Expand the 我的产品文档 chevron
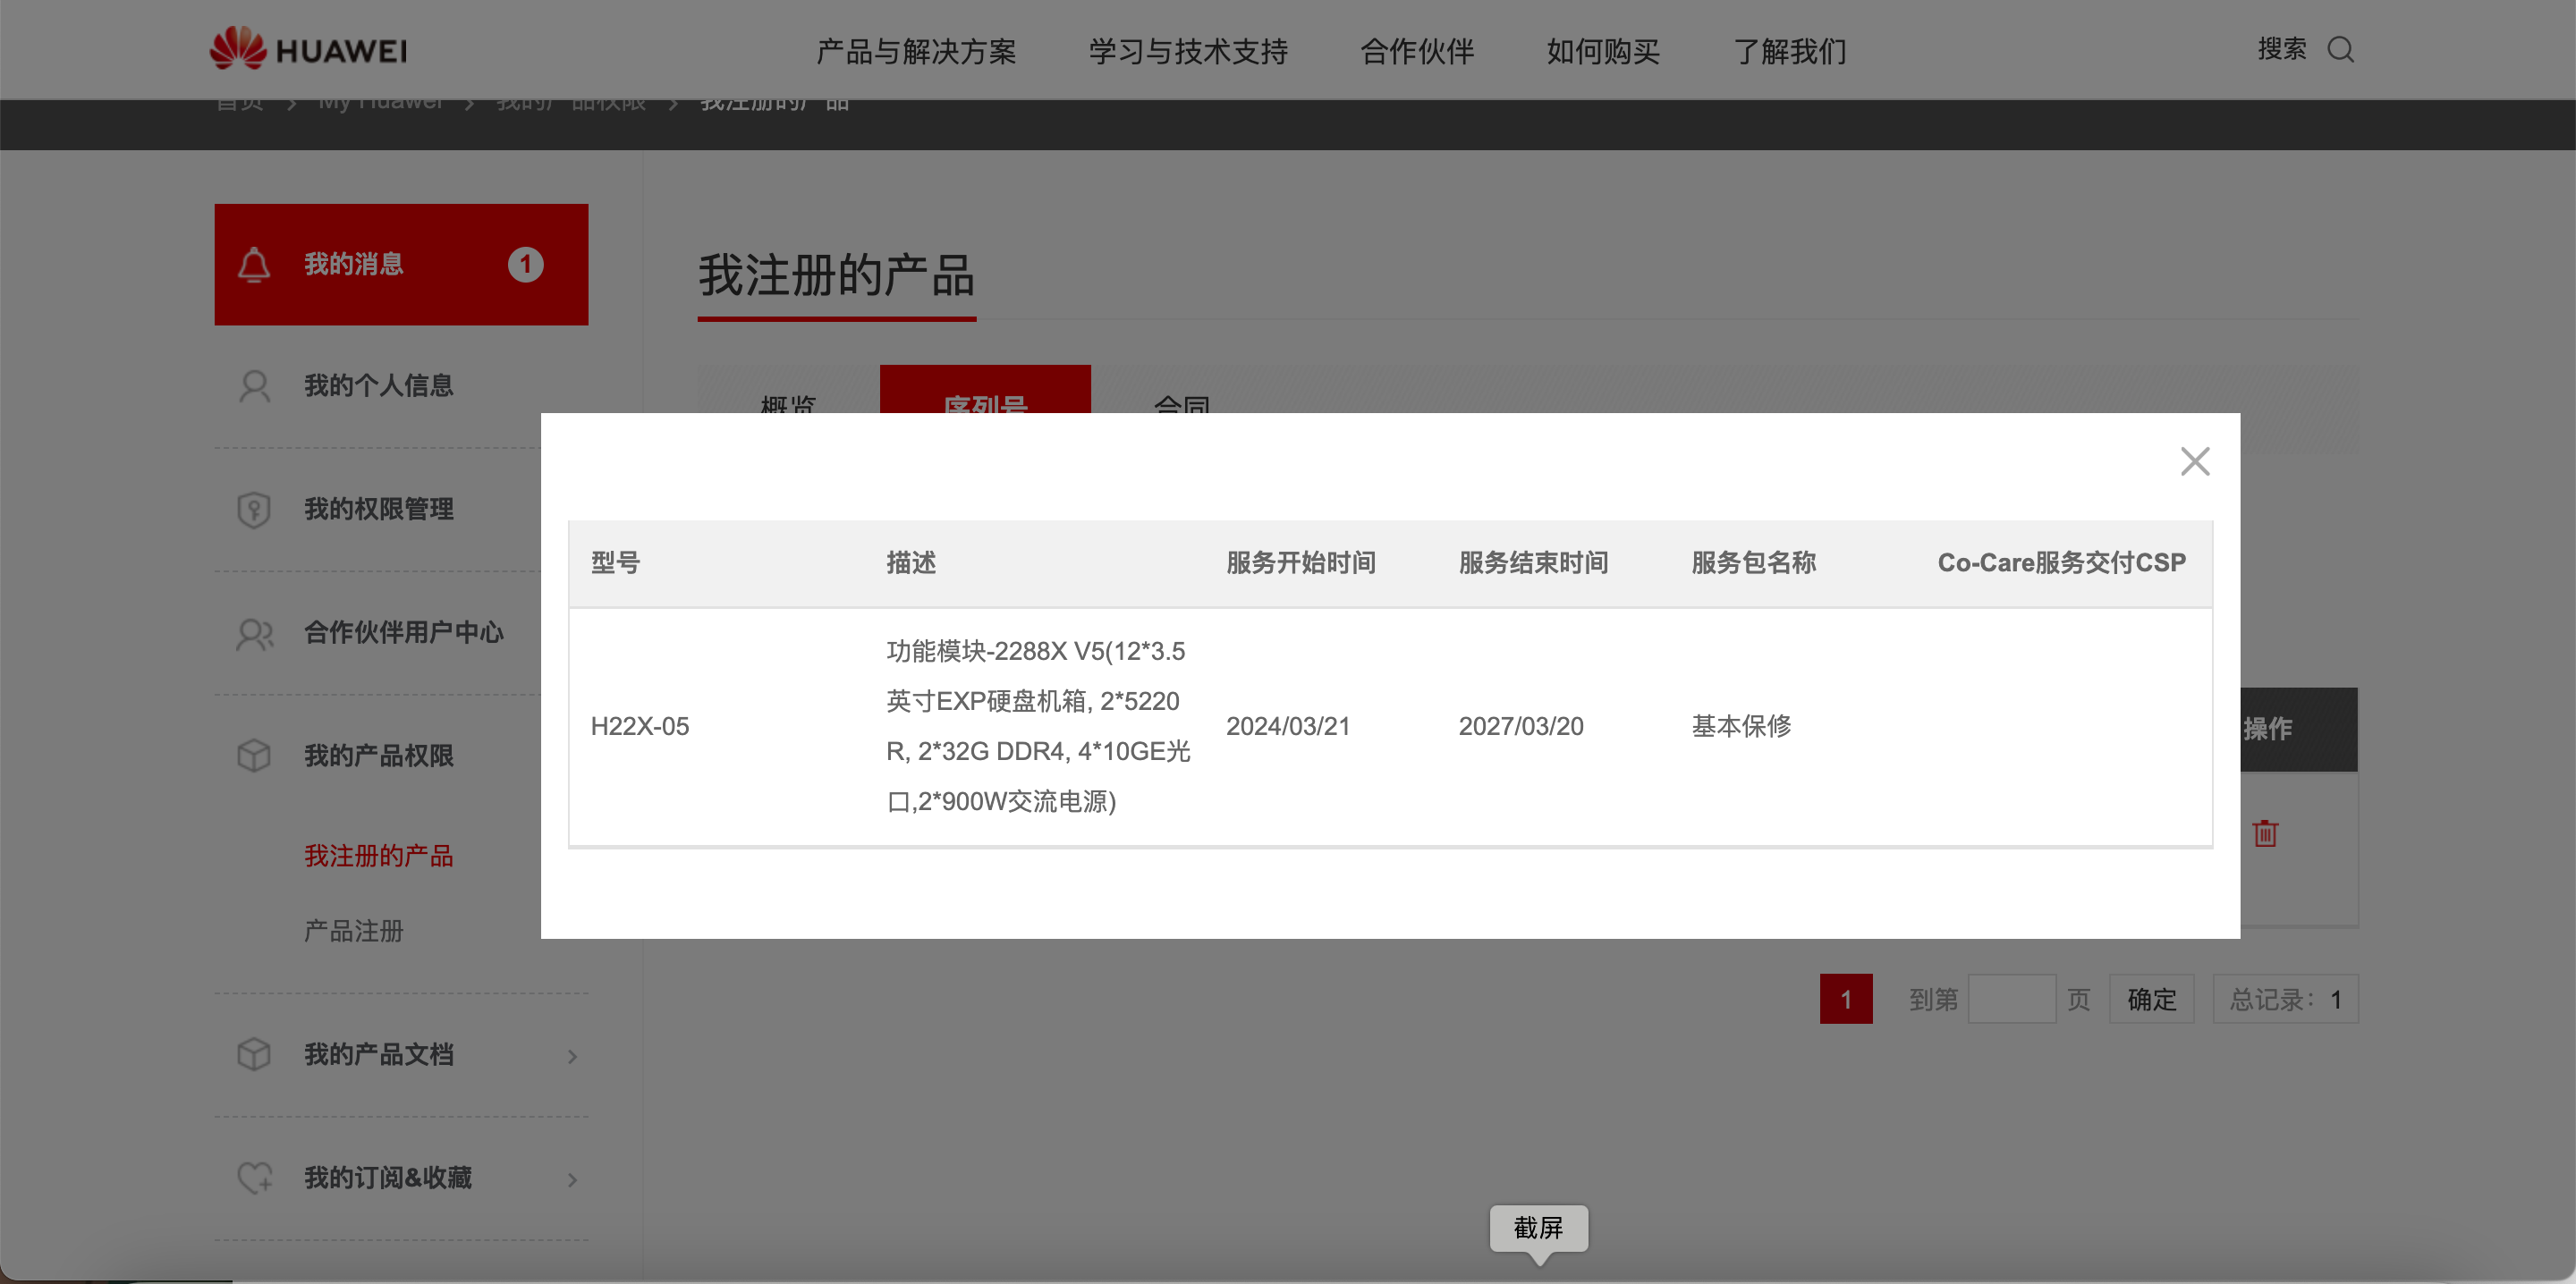The image size is (2576, 1284). (572, 1056)
